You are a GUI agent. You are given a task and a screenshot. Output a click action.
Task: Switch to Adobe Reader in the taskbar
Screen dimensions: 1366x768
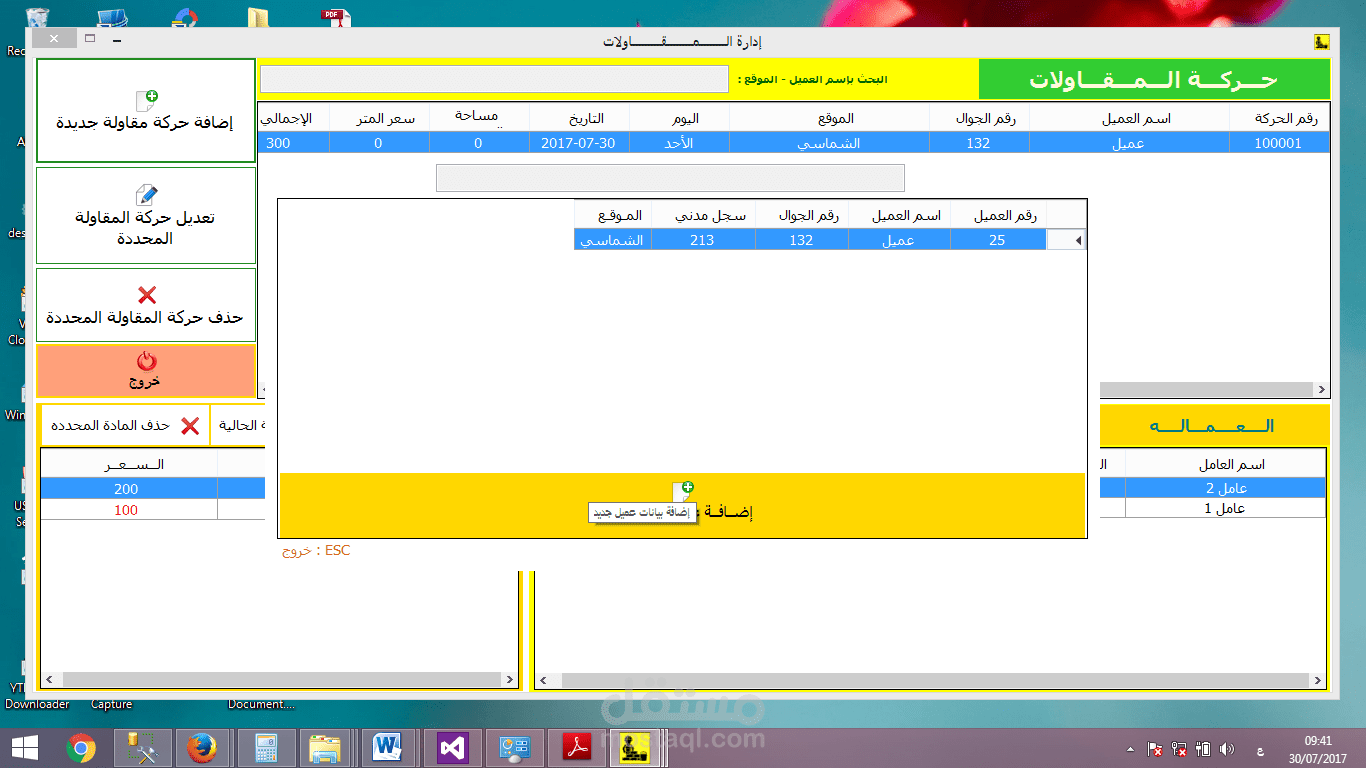click(x=578, y=747)
